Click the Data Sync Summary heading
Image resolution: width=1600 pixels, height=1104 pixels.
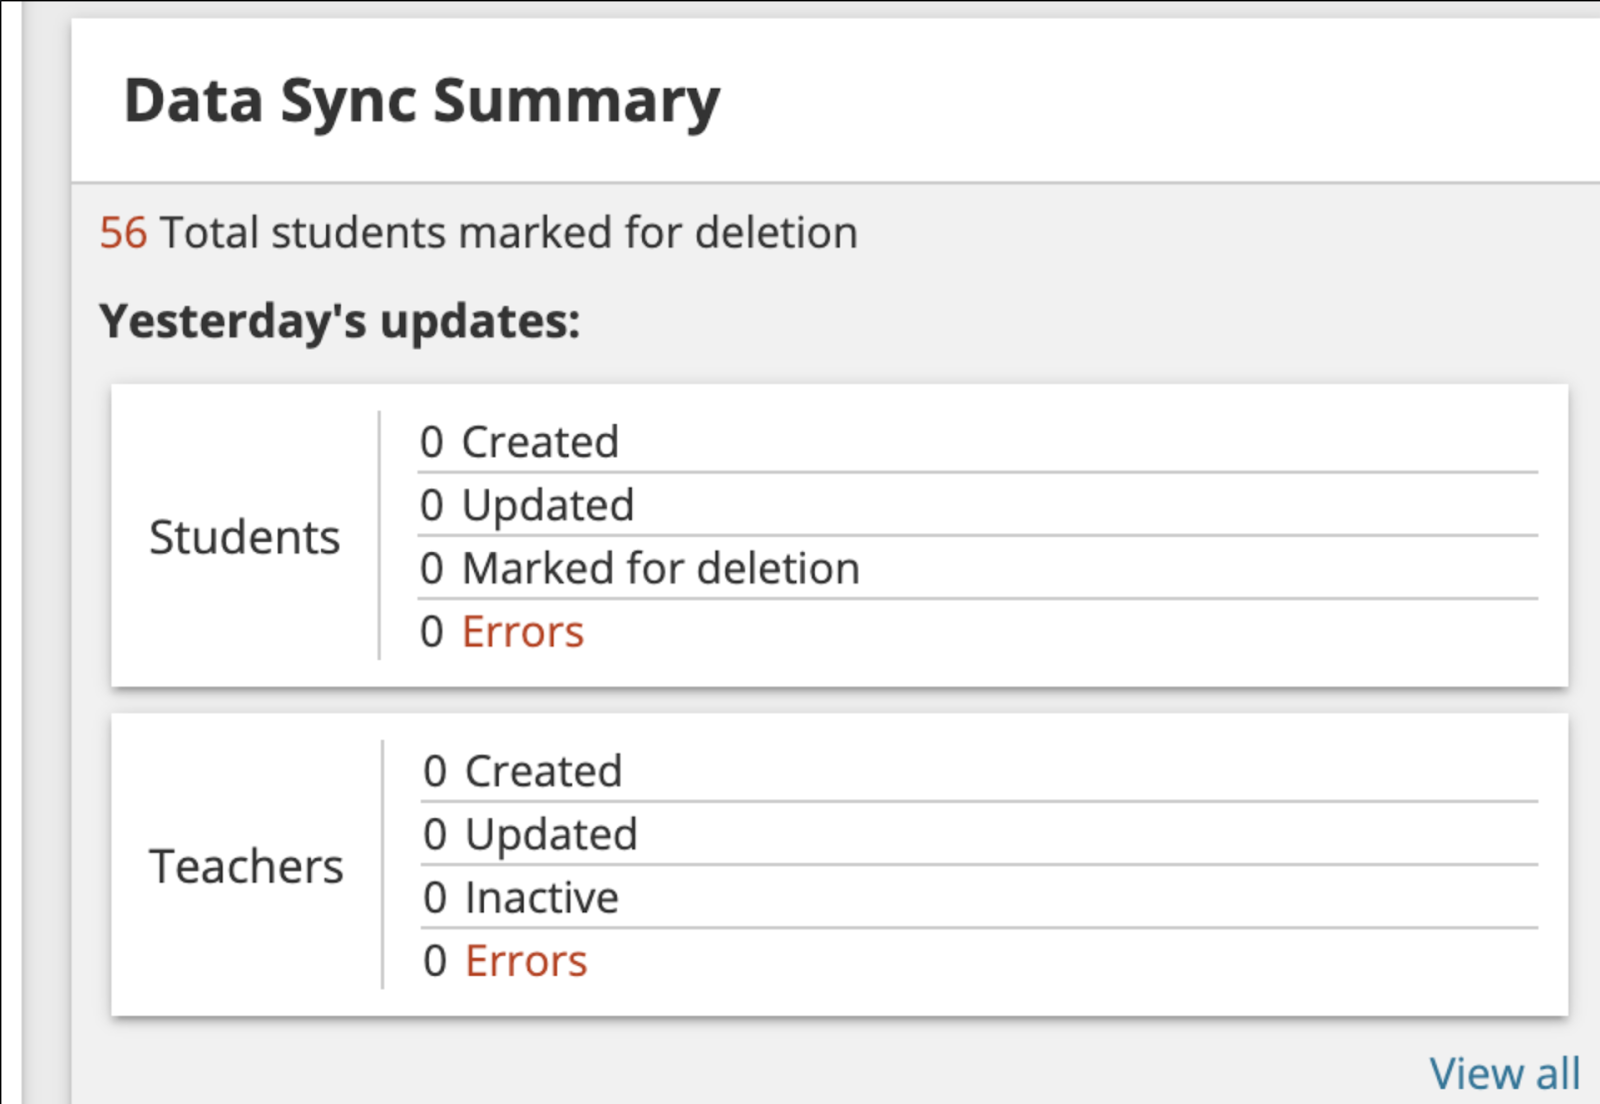point(421,101)
